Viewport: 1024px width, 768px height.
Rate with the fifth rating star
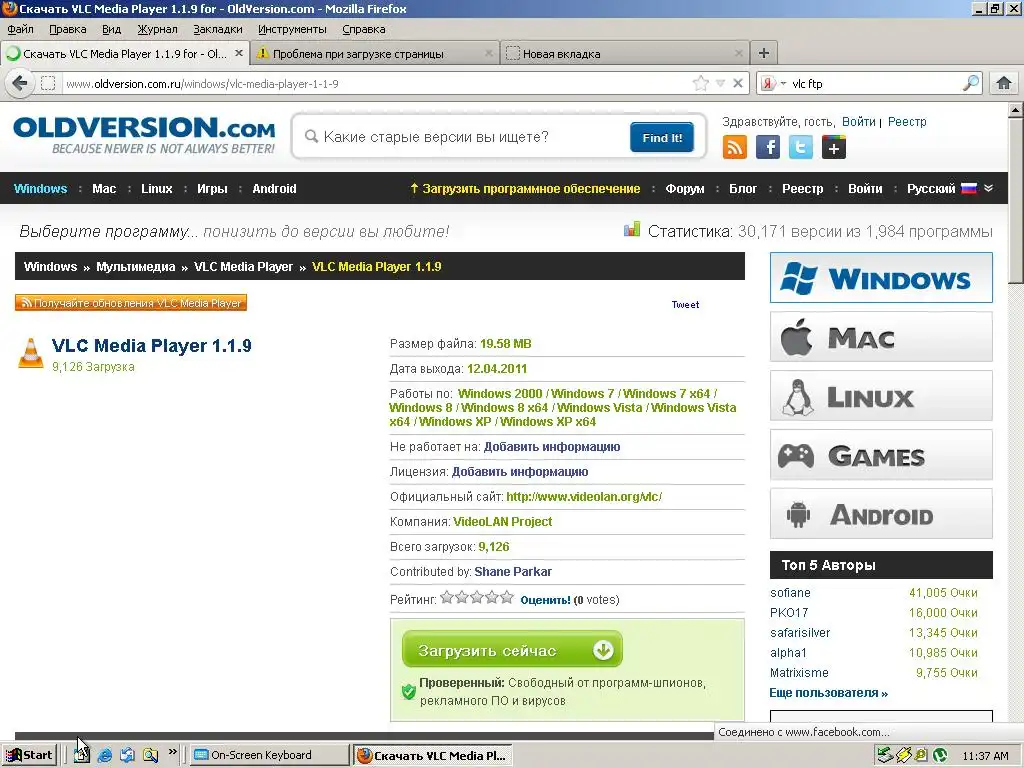click(507, 597)
